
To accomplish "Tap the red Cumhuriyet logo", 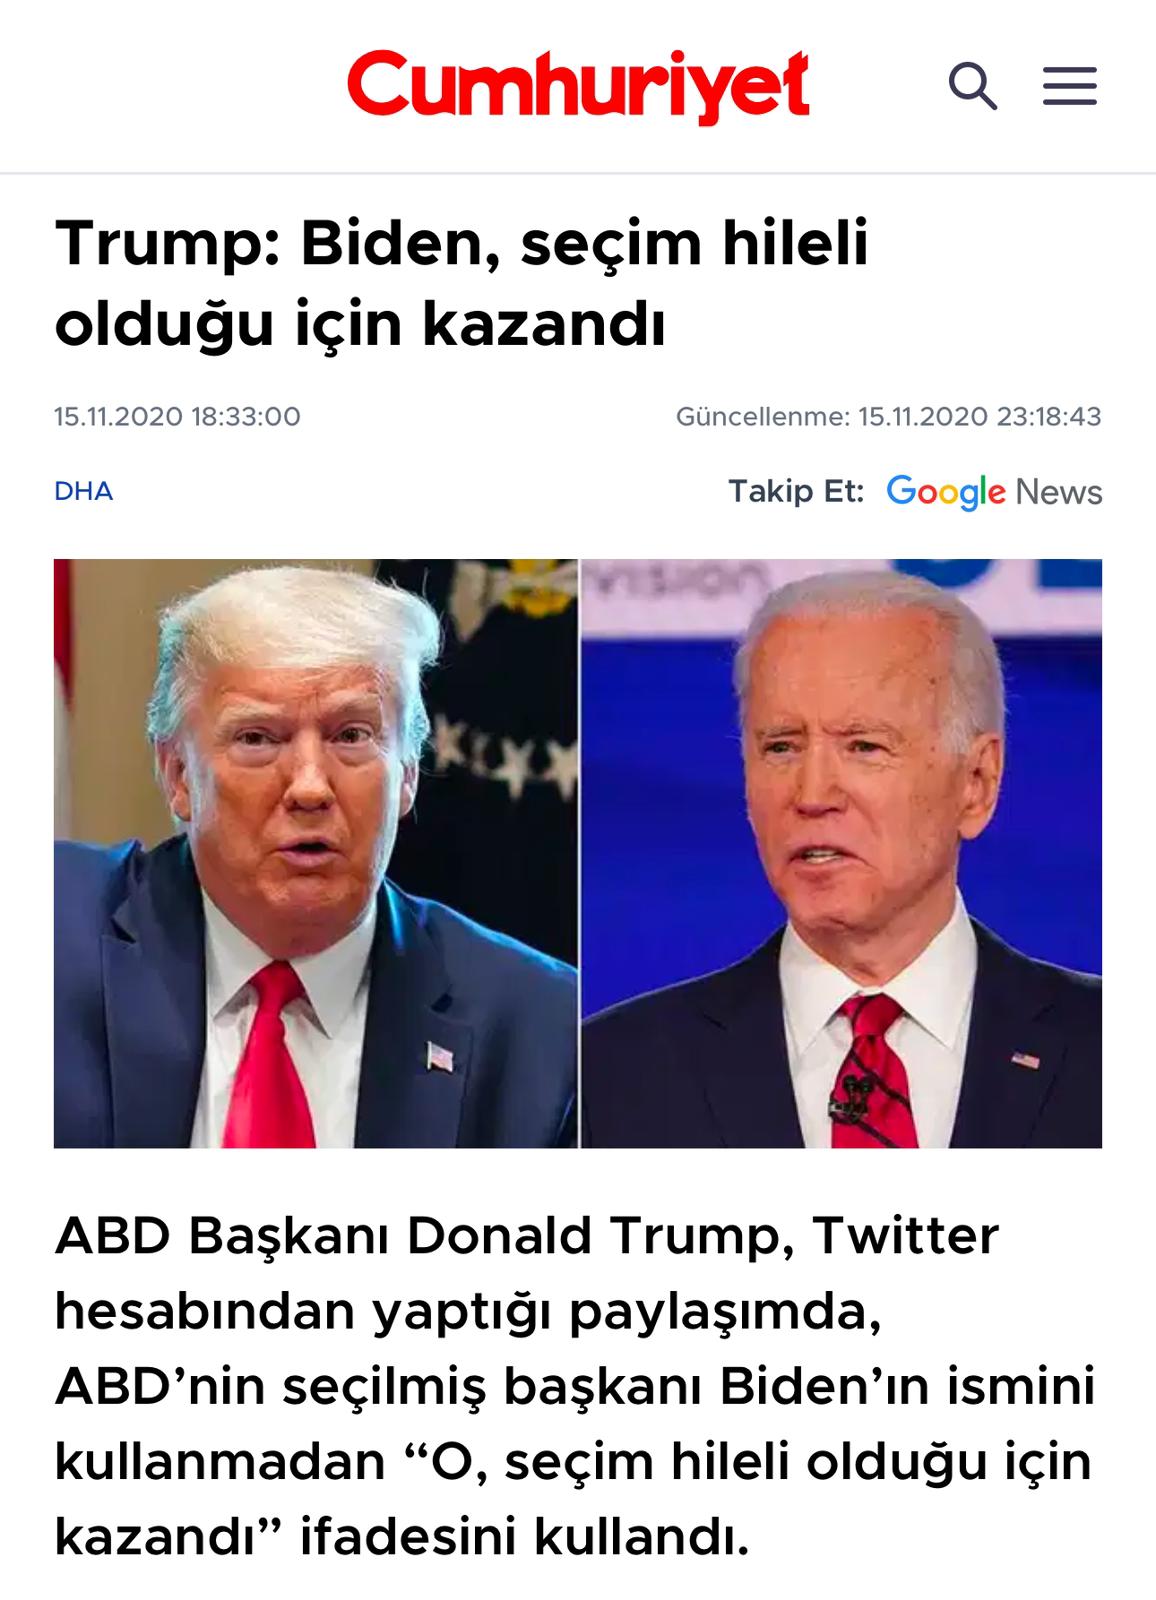I will (578, 86).
